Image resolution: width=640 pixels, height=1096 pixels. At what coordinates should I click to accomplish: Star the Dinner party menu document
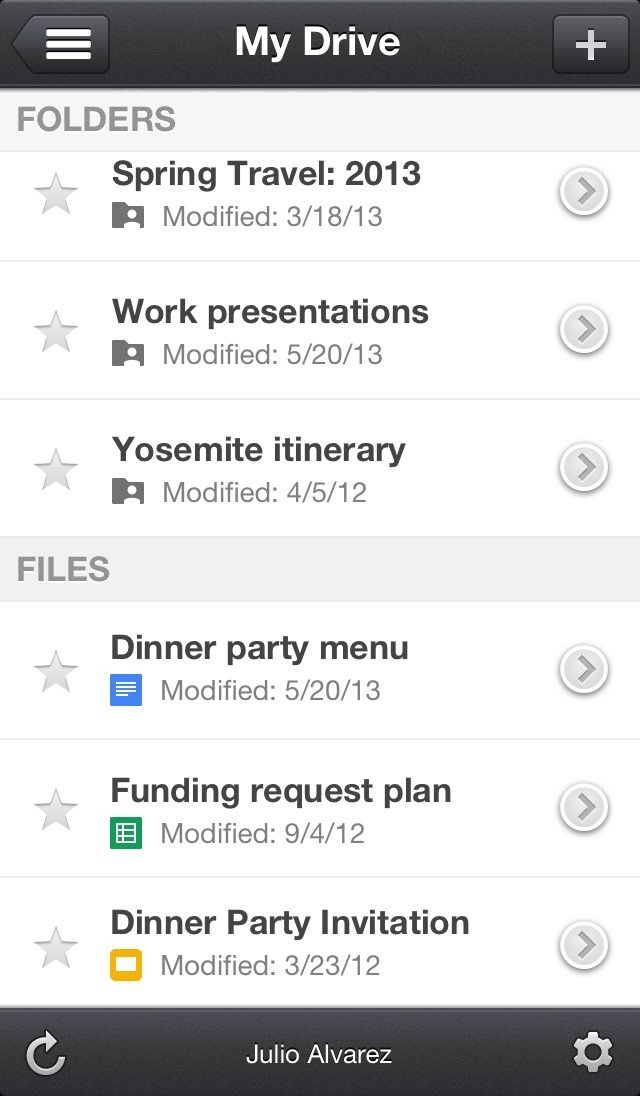point(57,670)
